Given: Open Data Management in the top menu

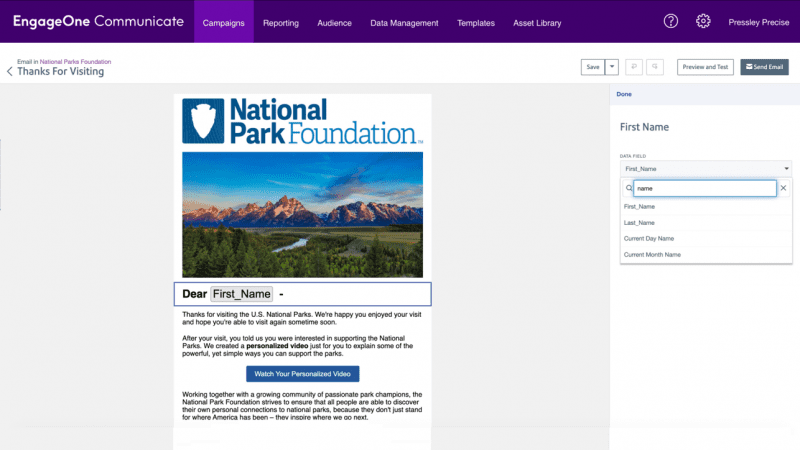Looking at the screenshot, I should pos(404,23).
